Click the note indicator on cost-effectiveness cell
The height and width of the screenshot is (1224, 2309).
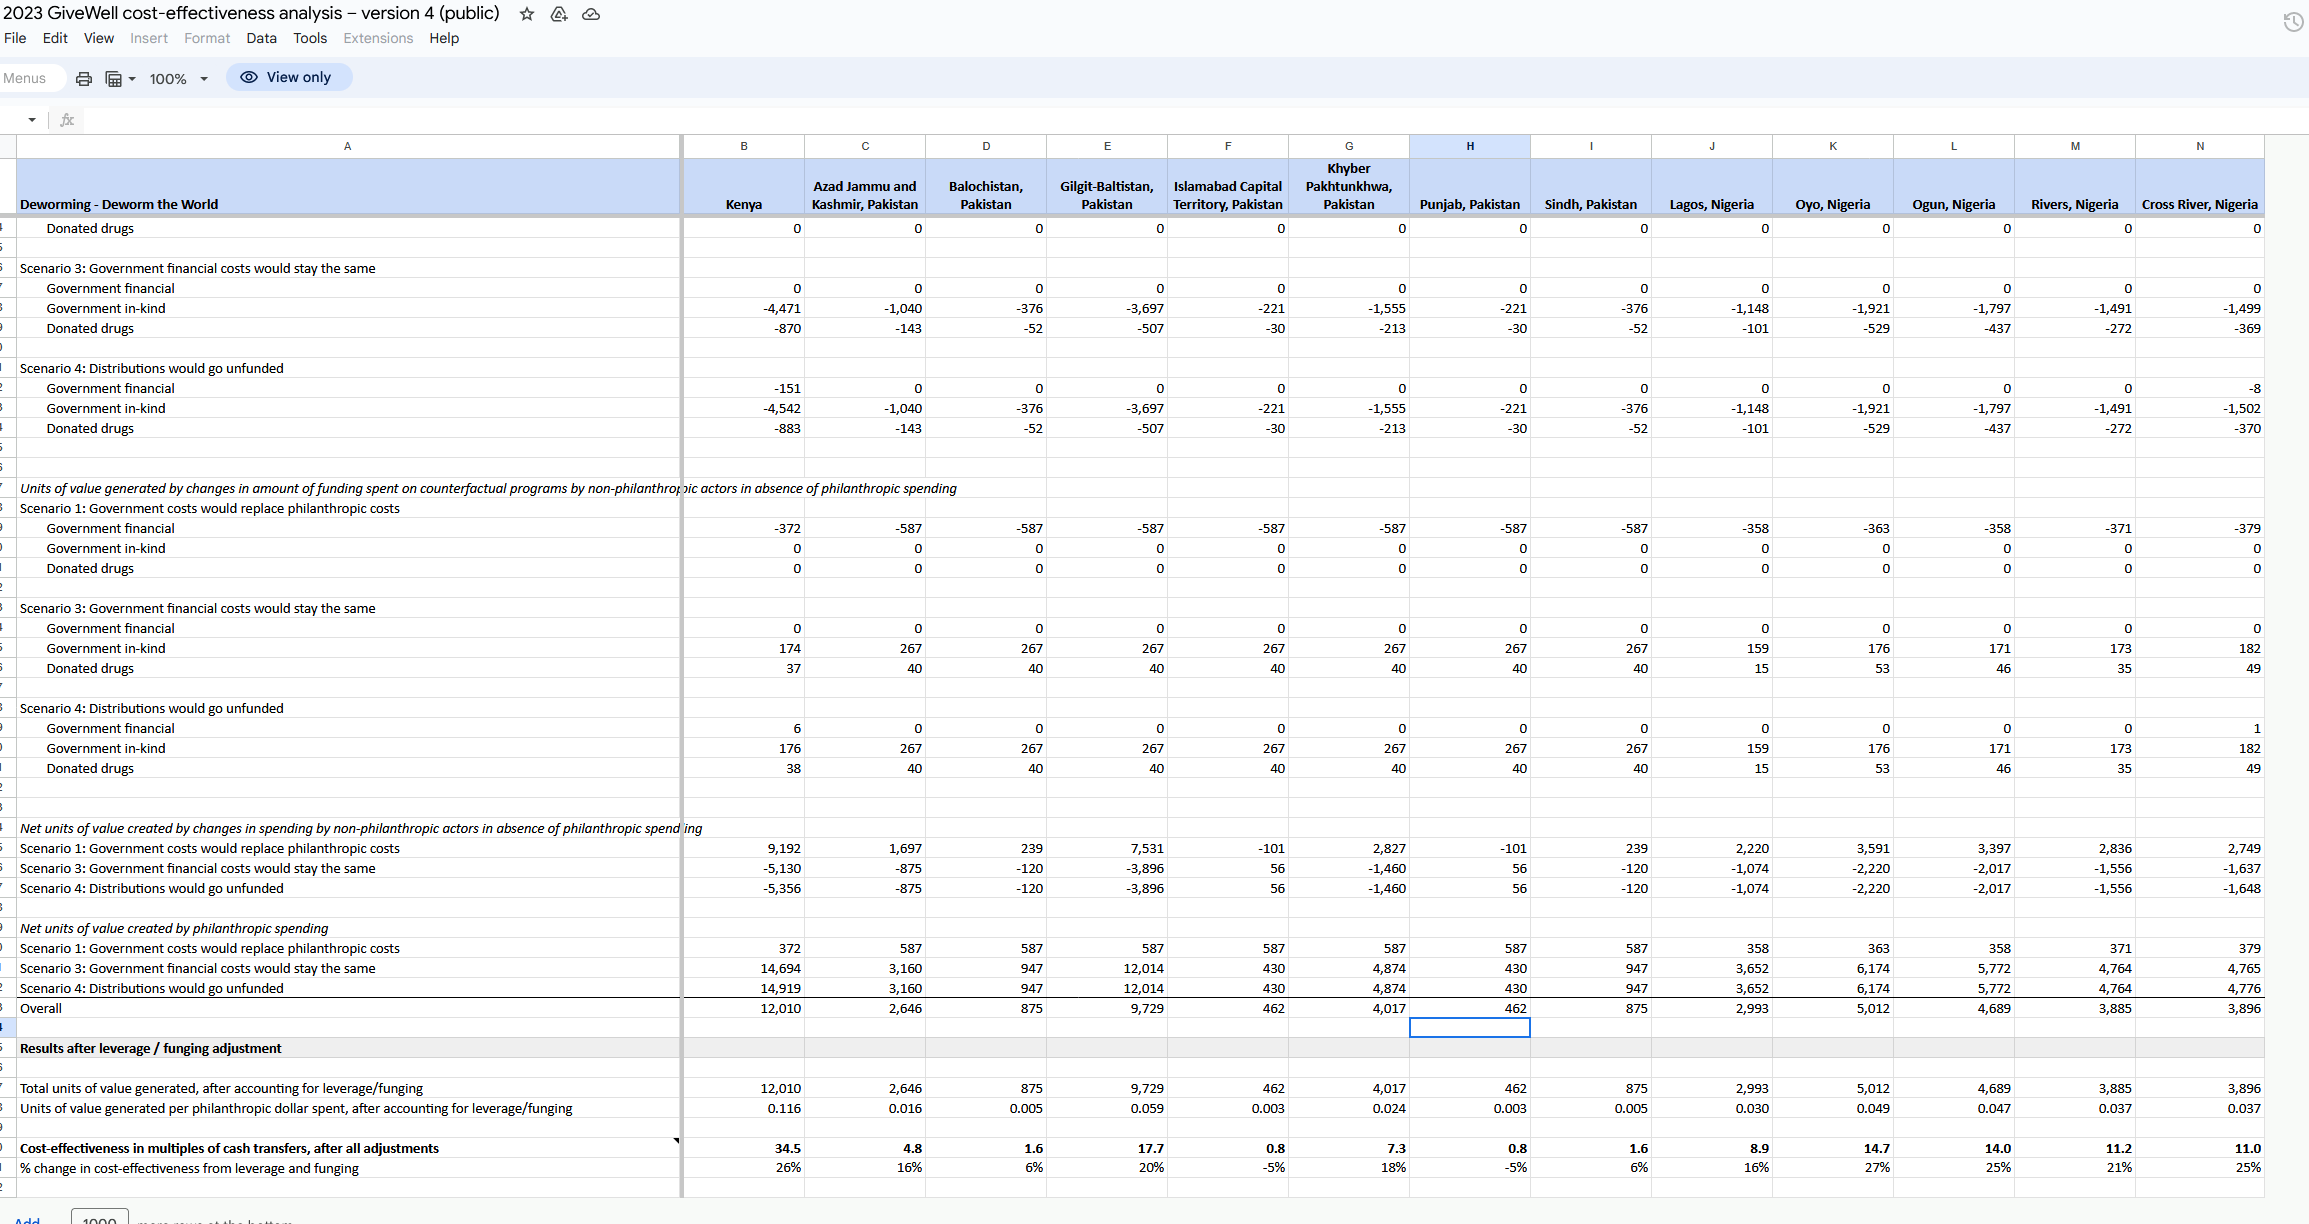coord(676,1141)
